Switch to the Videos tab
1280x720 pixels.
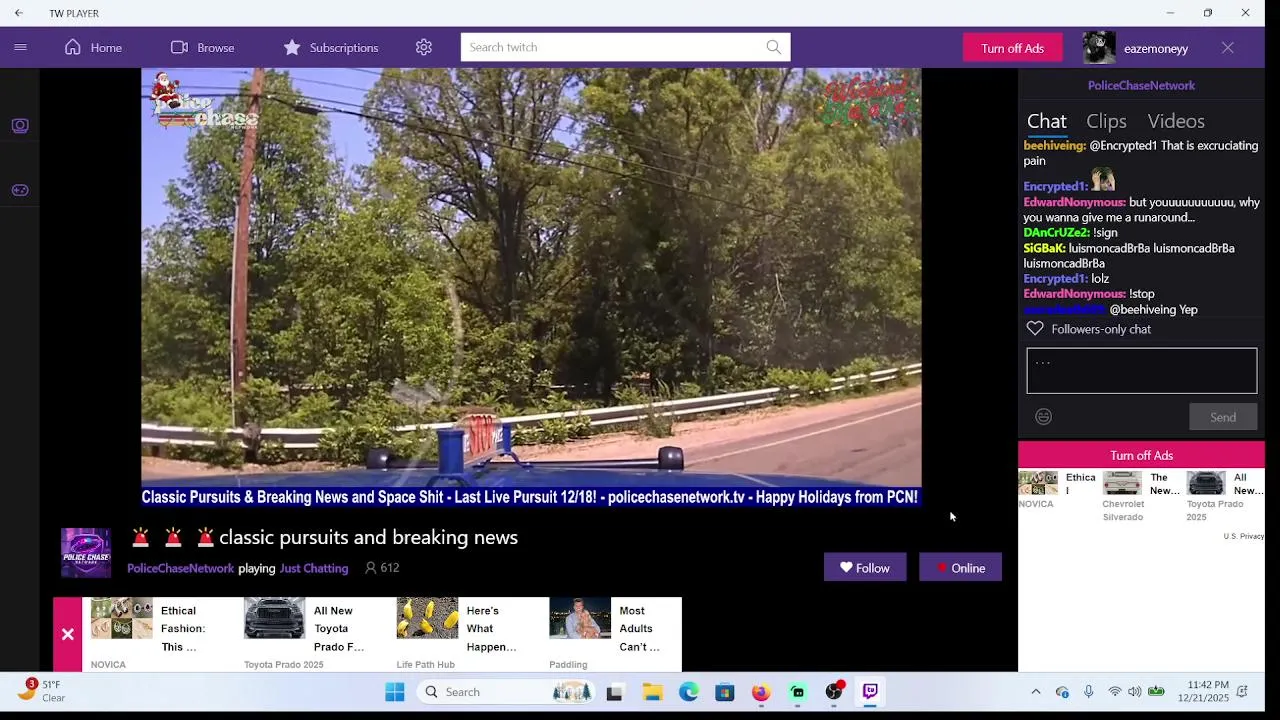coord(1176,121)
